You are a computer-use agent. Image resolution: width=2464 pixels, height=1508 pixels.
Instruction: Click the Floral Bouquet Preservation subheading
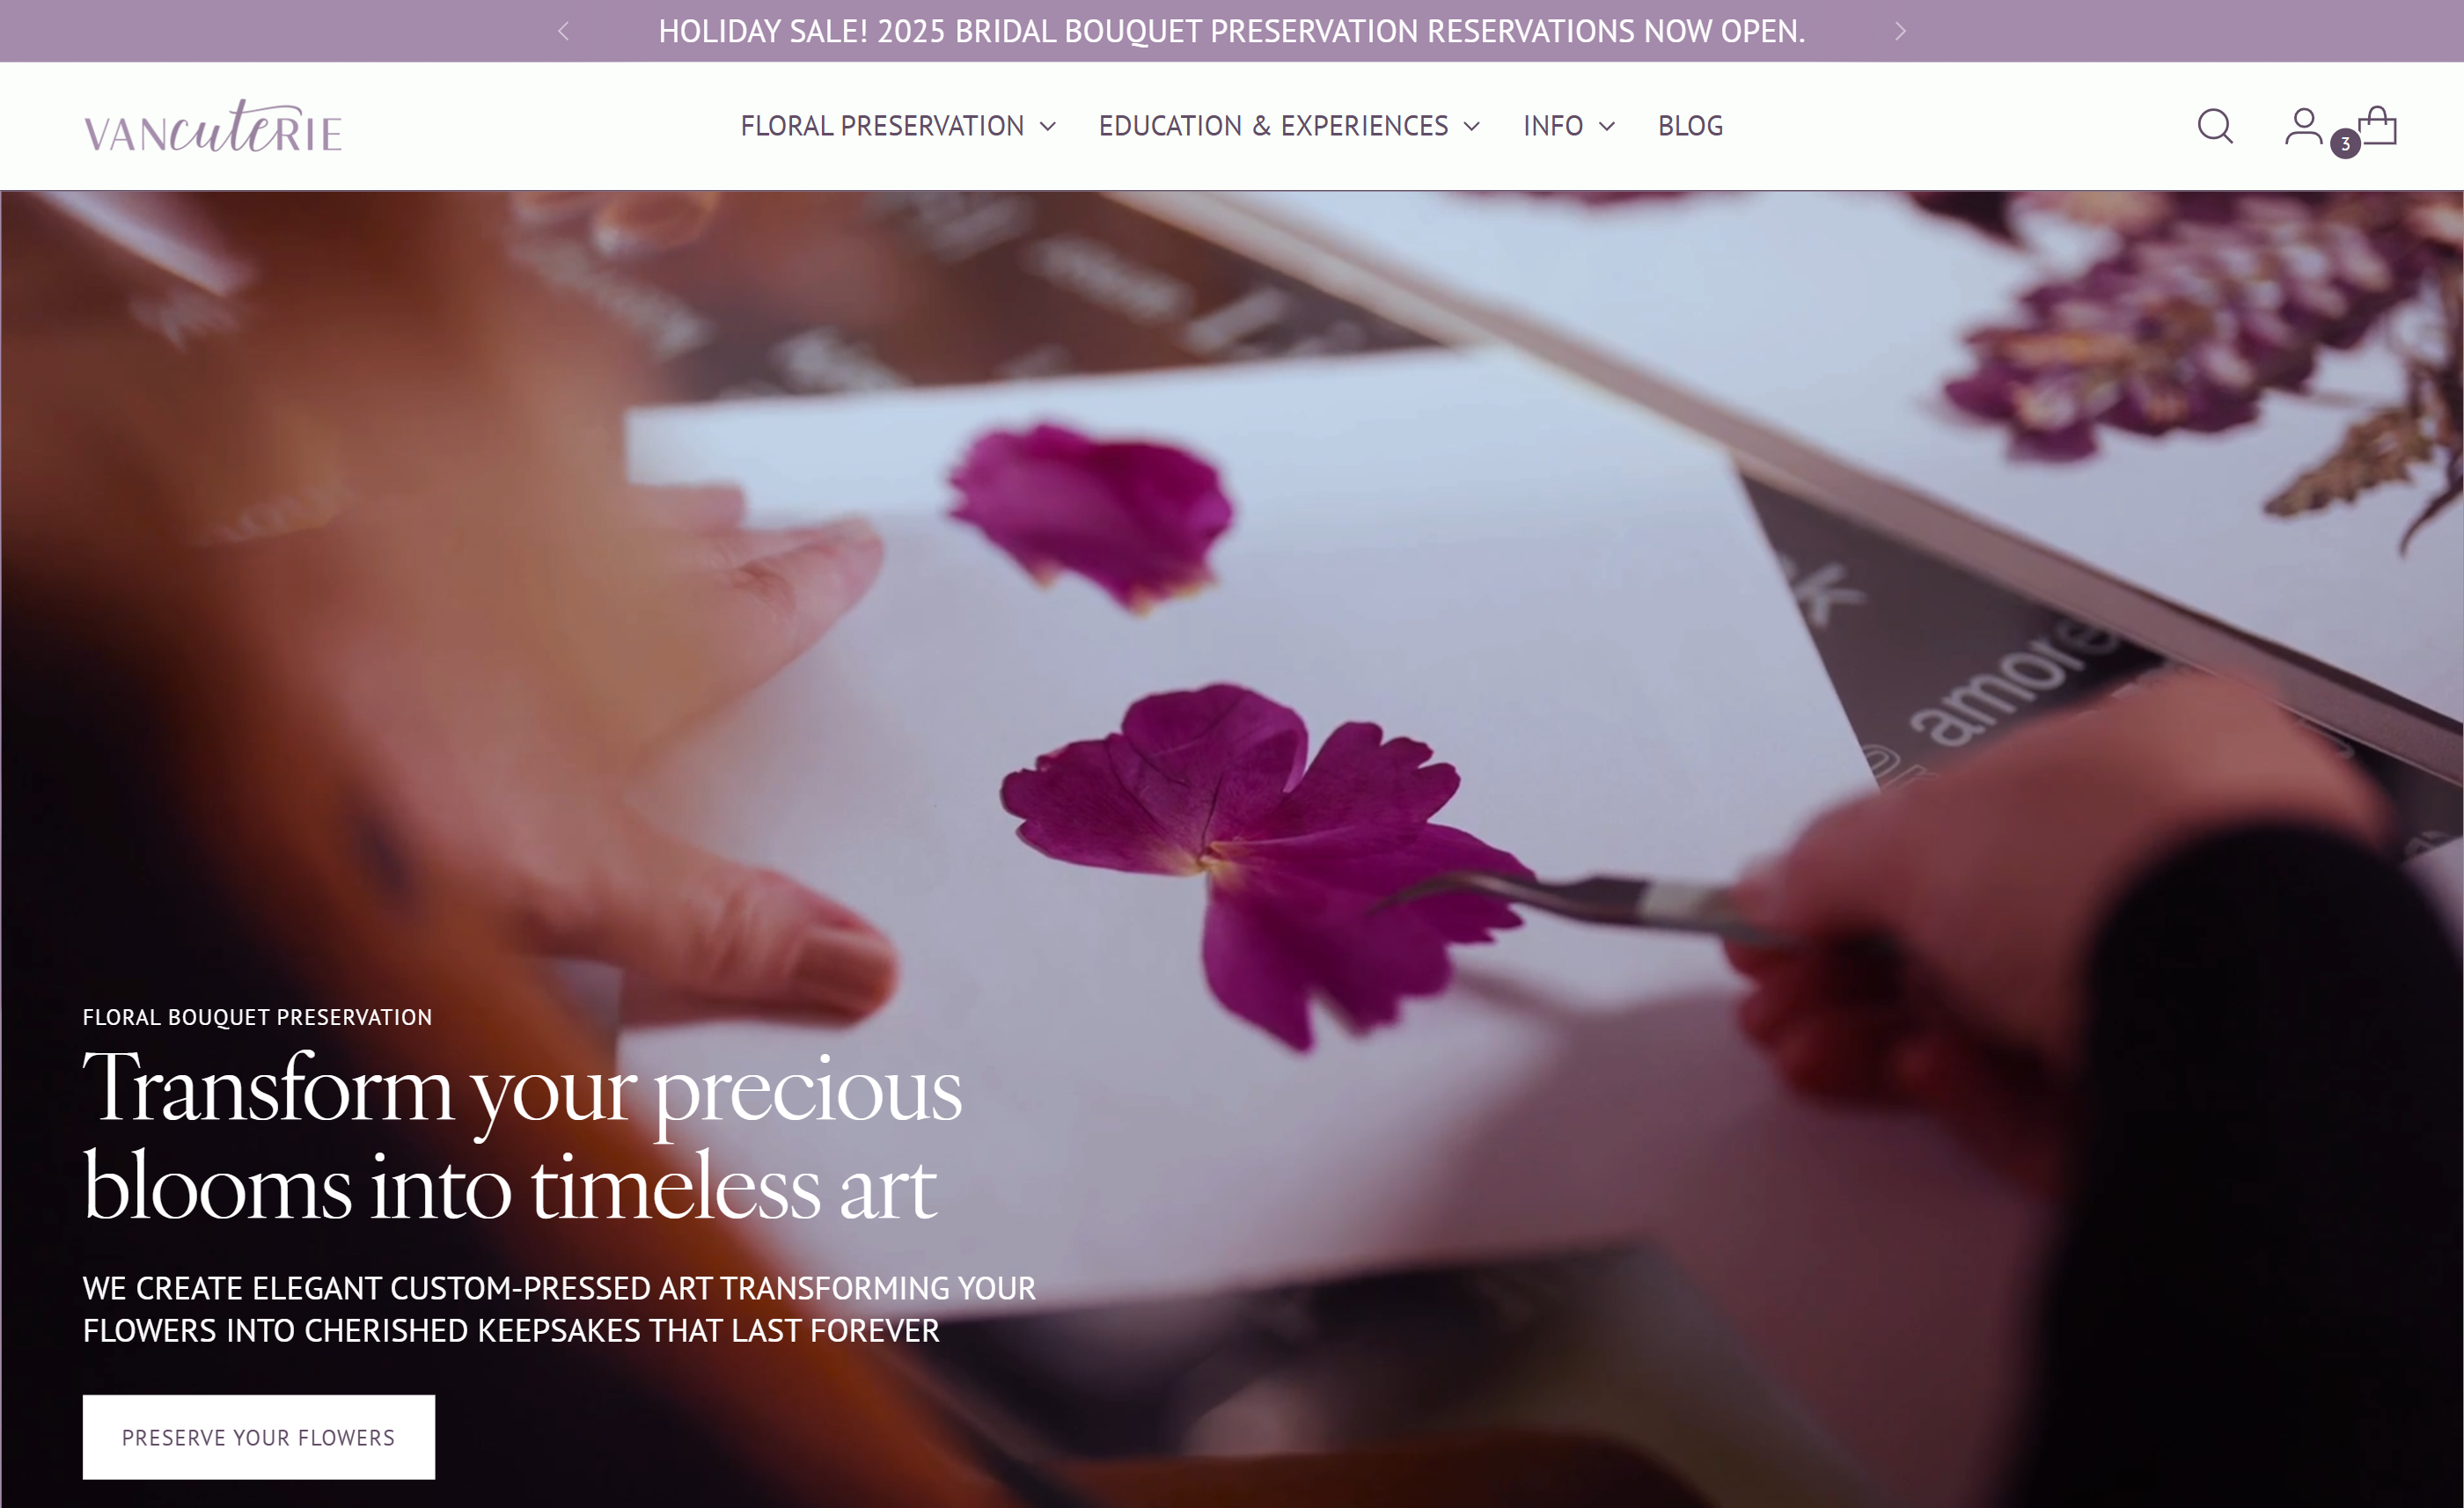tap(257, 1017)
